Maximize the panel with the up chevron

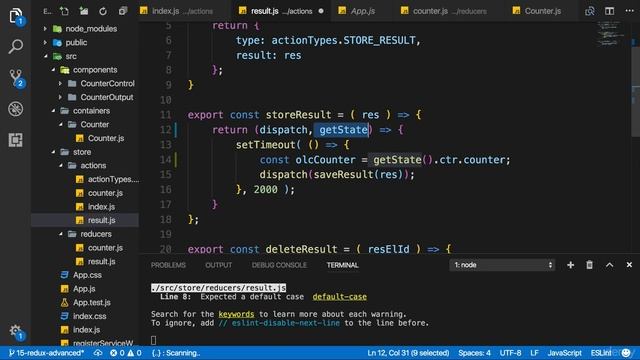click(x=609, y=265)
